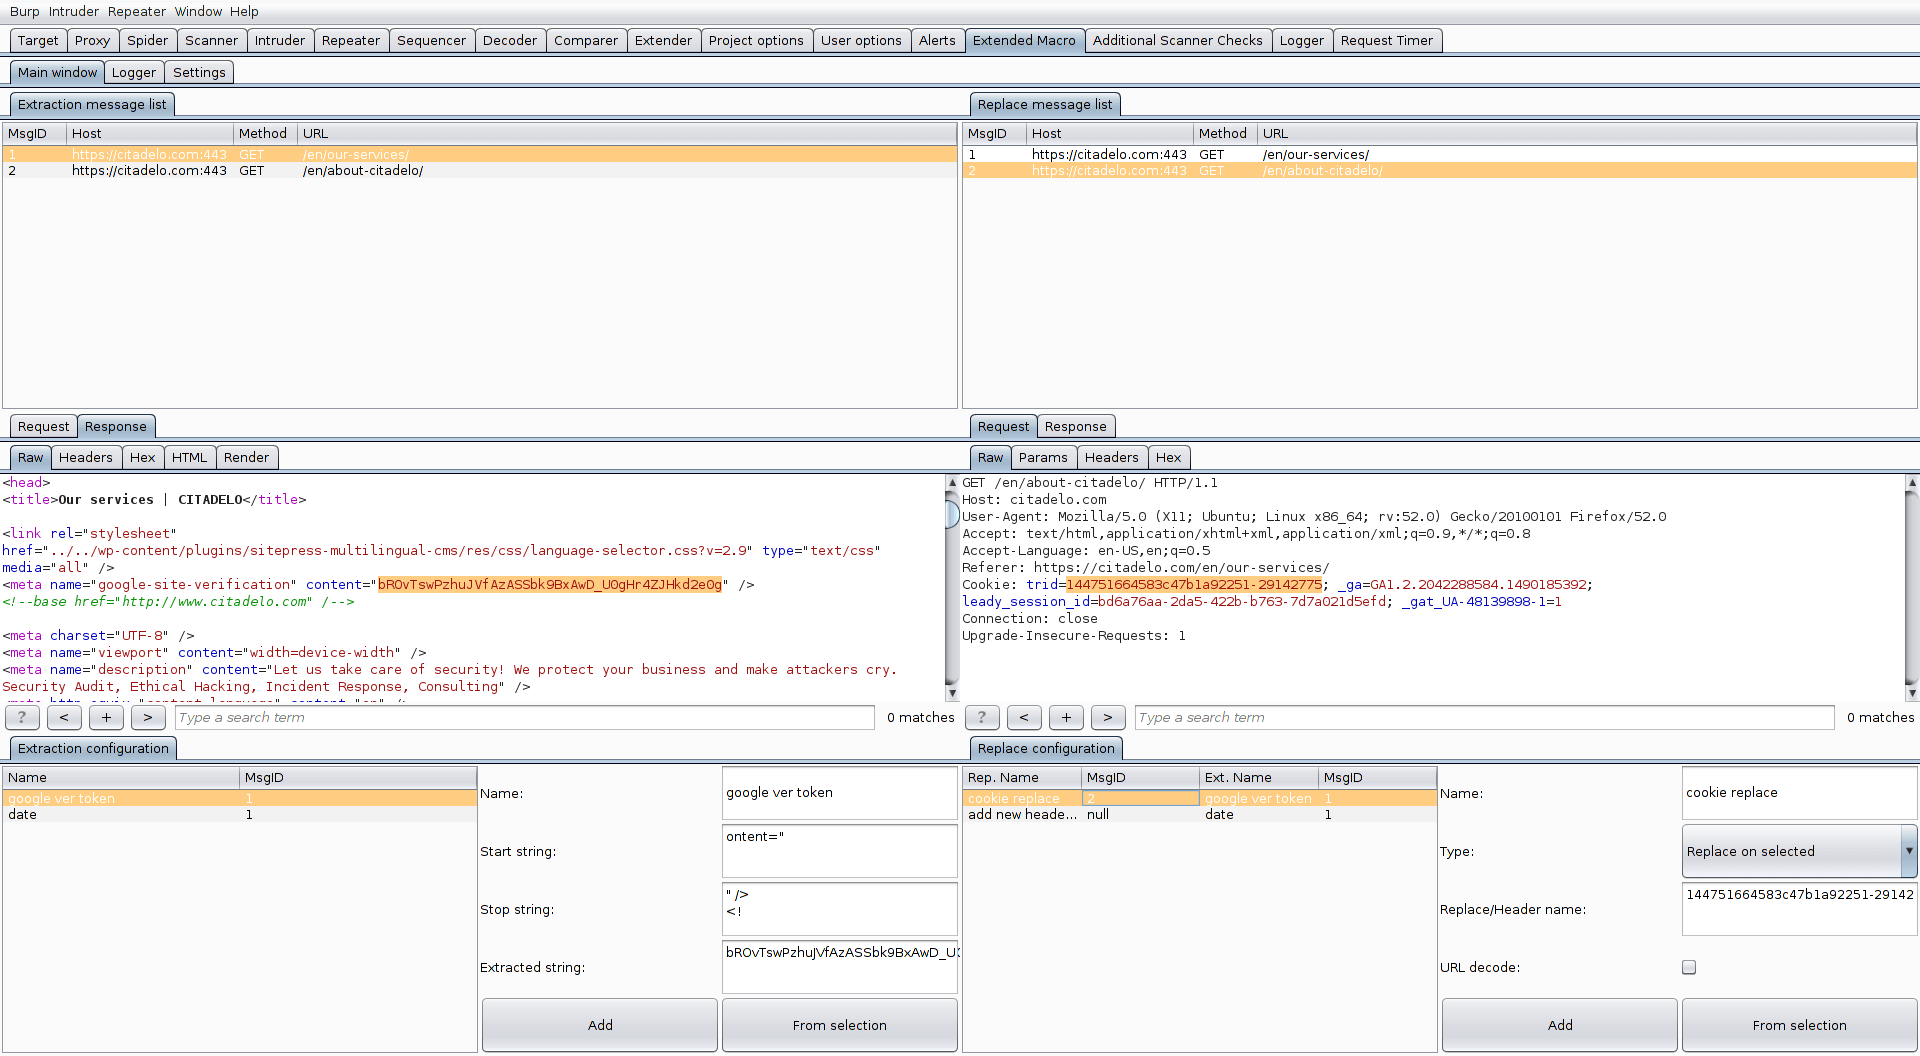Switch to the Comparer tab

pos(586,40)
